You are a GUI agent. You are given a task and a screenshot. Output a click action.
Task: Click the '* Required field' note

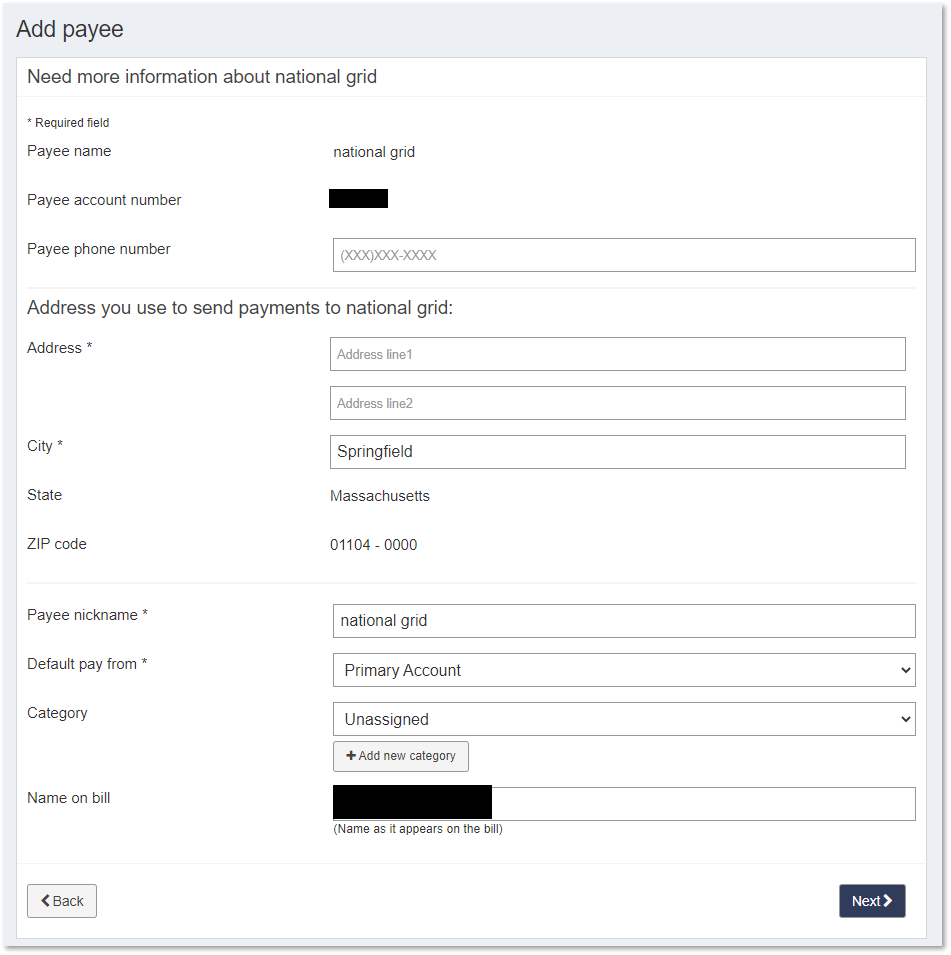(68, 122)
